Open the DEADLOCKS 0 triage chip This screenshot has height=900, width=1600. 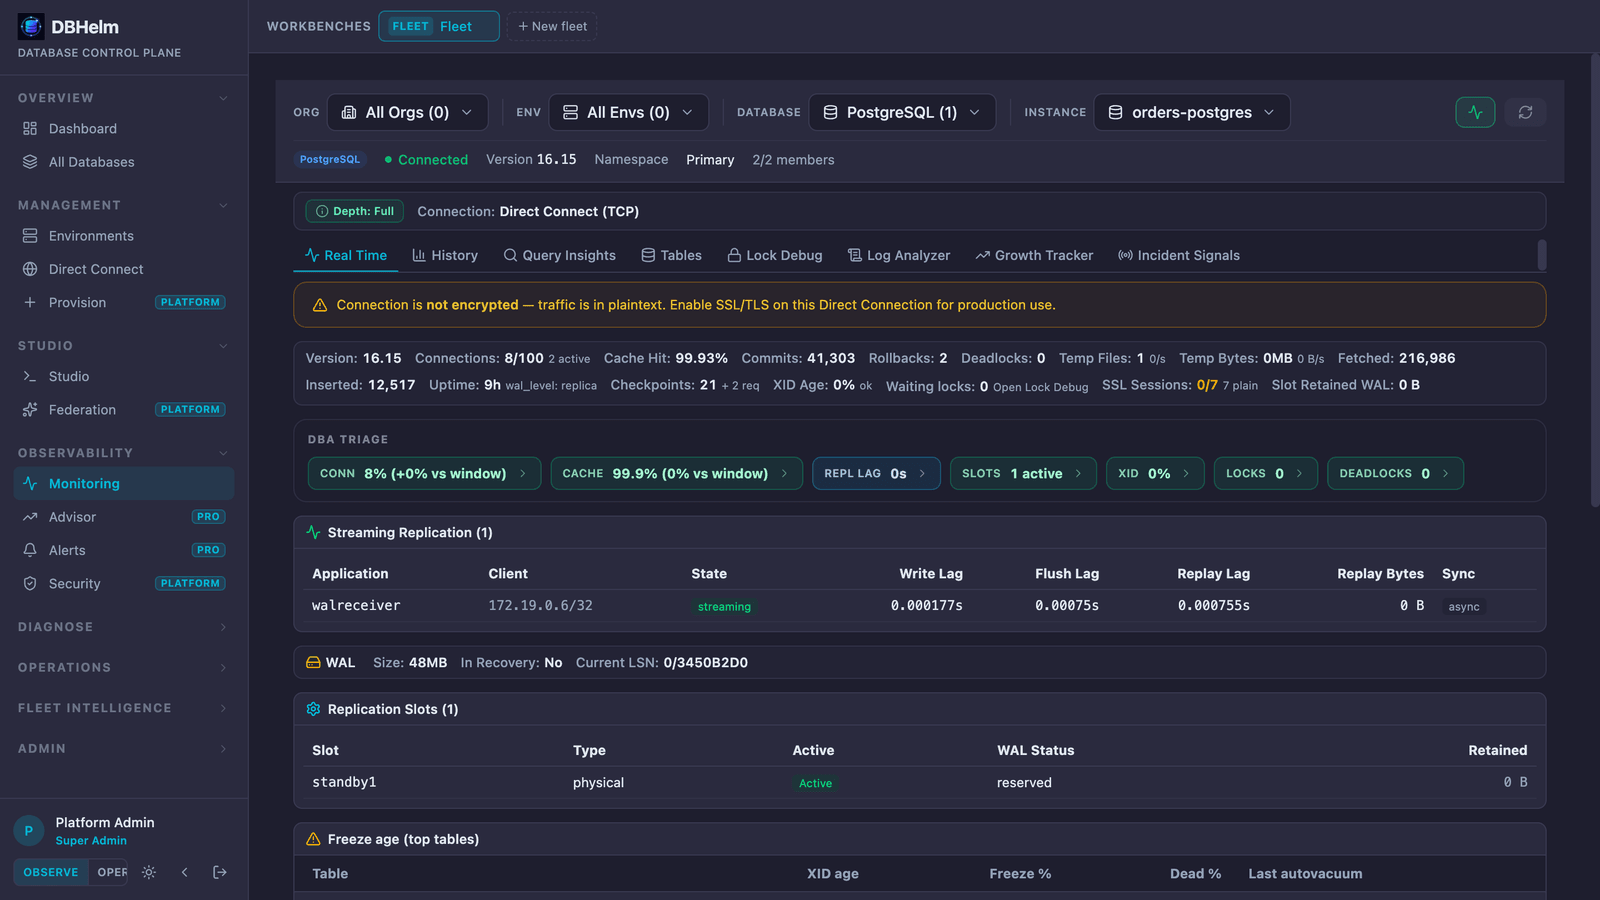pos(1395,473)
